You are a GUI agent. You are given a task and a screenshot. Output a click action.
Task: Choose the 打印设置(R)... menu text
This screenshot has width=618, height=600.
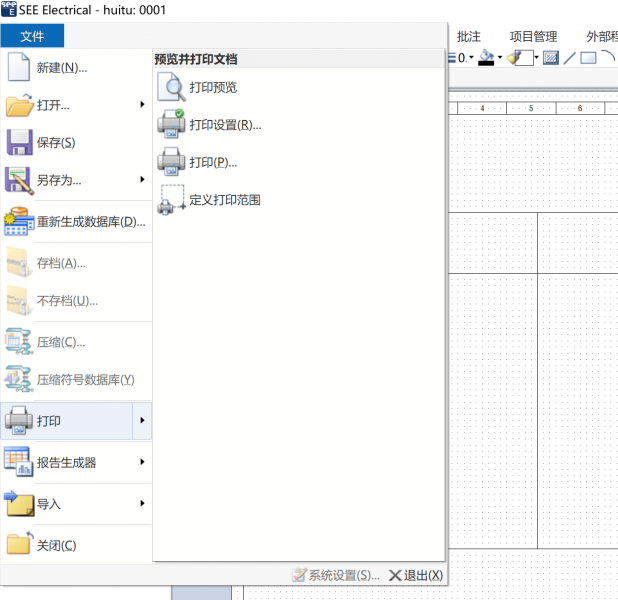coord(225,125)
